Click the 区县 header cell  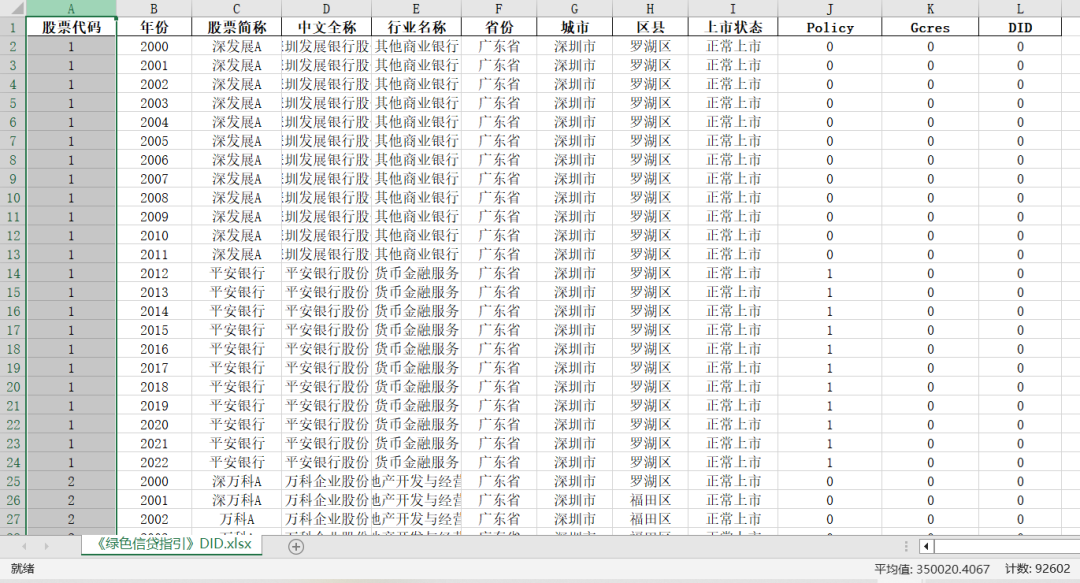click(x=650, y=28)
